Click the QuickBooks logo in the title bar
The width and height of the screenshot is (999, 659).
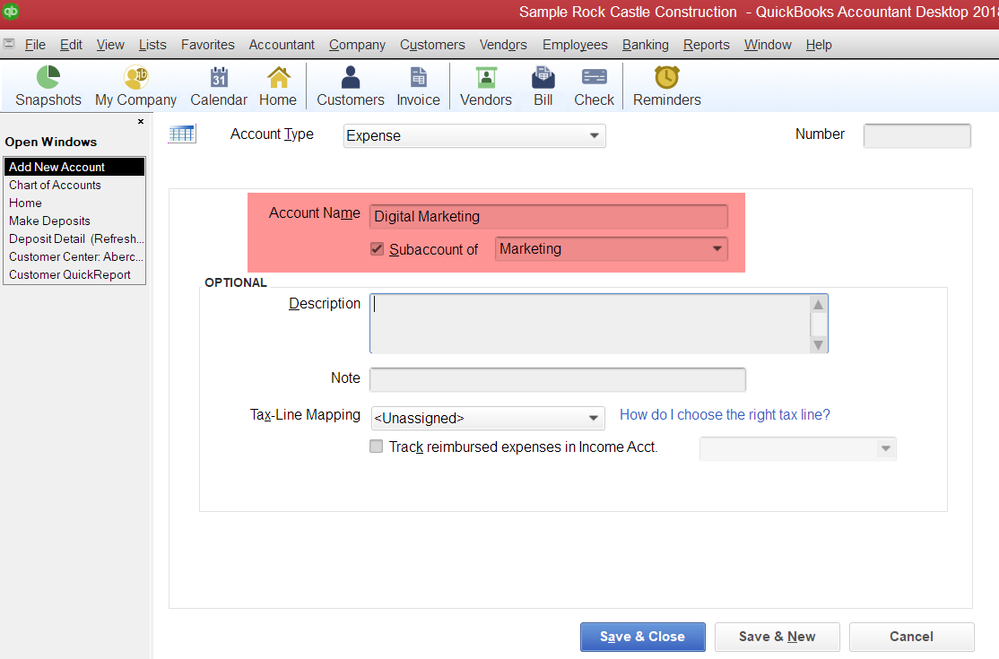[10, 11]
